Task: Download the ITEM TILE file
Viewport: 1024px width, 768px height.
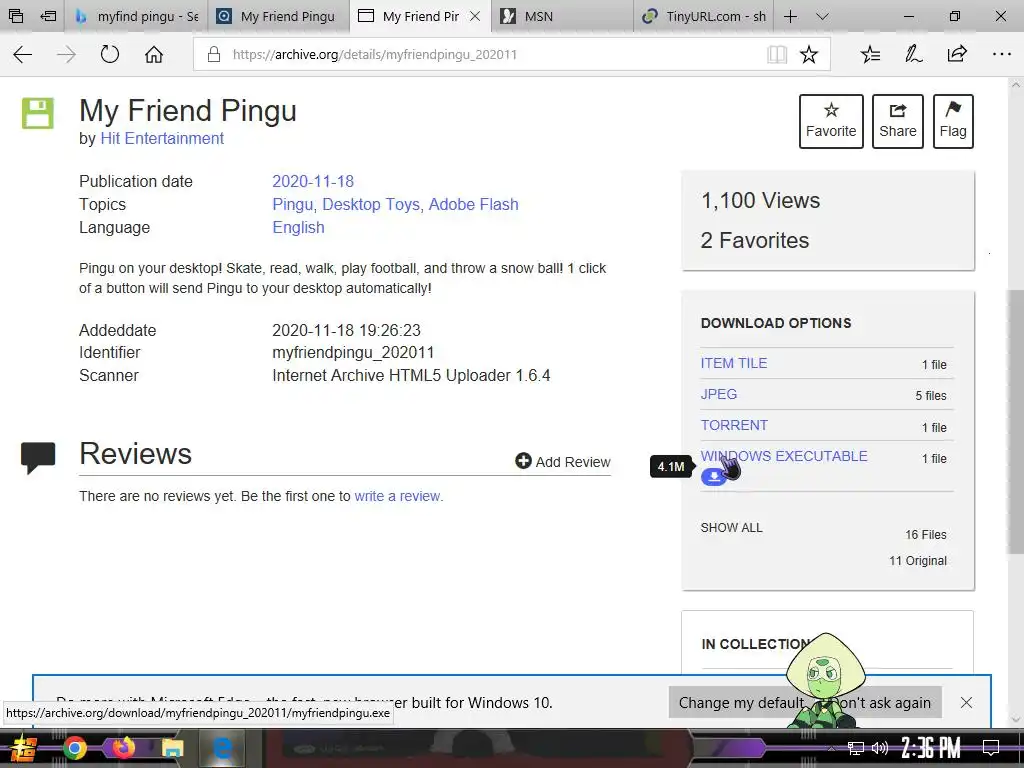Action: (734, 363)
